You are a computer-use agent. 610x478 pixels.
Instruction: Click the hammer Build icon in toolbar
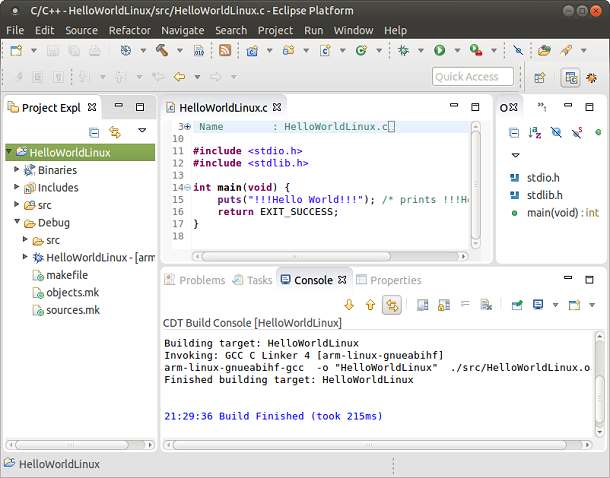pos(160,50)
